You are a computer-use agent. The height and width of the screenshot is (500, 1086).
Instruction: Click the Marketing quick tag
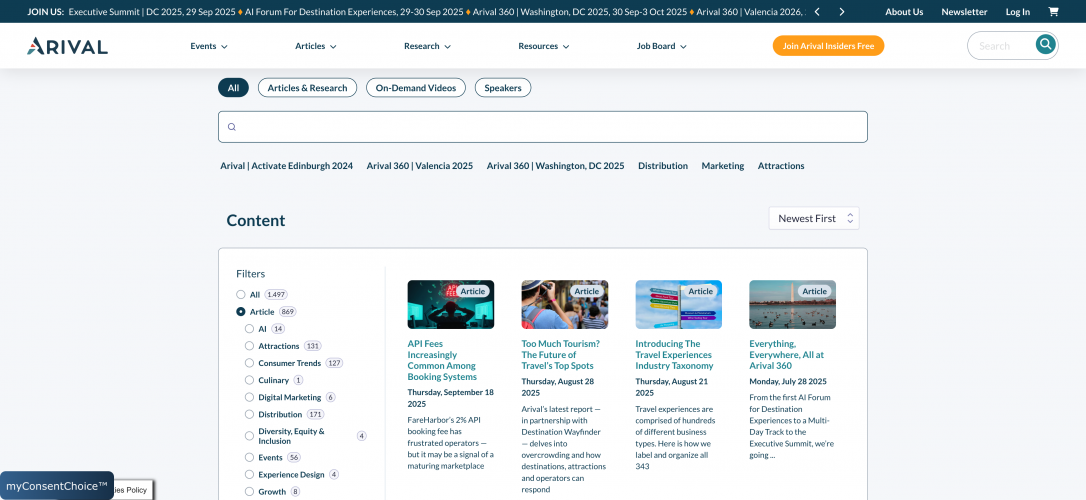[x=722, y=166]
